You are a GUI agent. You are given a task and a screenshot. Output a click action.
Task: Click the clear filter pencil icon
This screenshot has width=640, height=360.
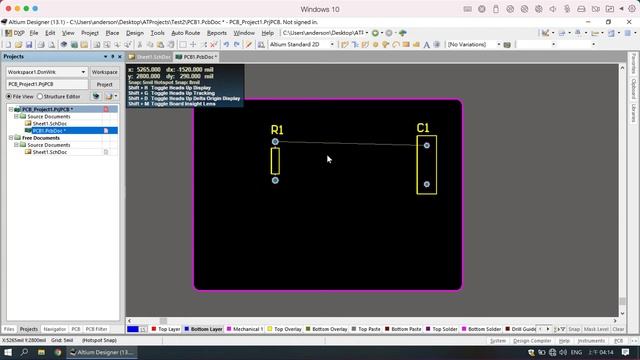(x=249, y=44)
